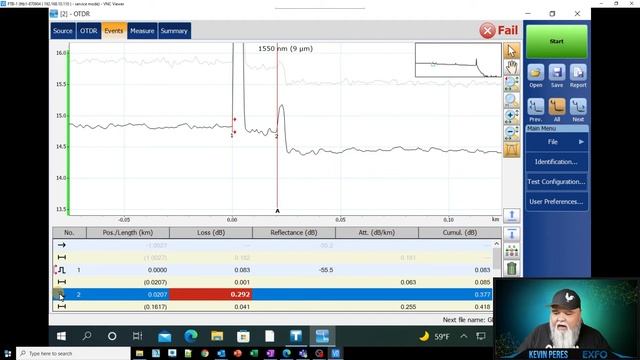Click the launch arrow row icon
The width and height of the screenshot is (640, 360).
62,245
